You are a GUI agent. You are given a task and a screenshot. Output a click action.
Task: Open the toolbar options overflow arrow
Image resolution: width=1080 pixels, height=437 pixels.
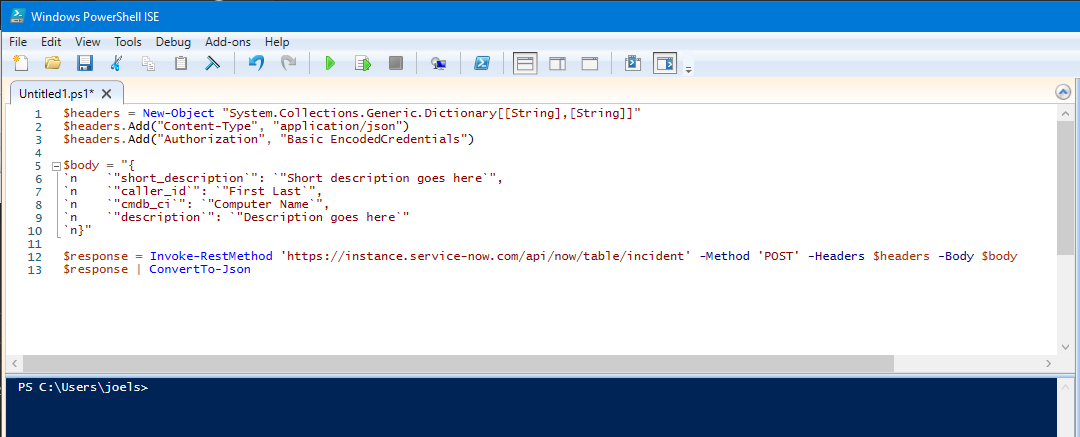688,68
